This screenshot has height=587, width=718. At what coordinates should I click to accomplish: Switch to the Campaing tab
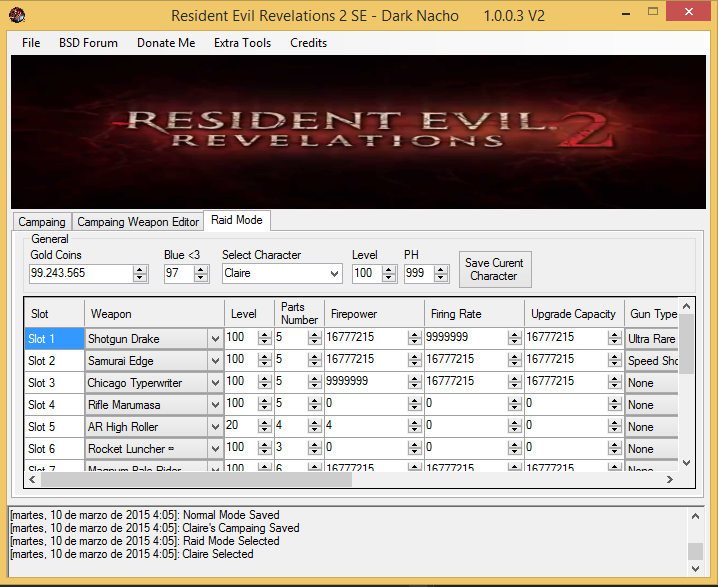pos(42,222)
